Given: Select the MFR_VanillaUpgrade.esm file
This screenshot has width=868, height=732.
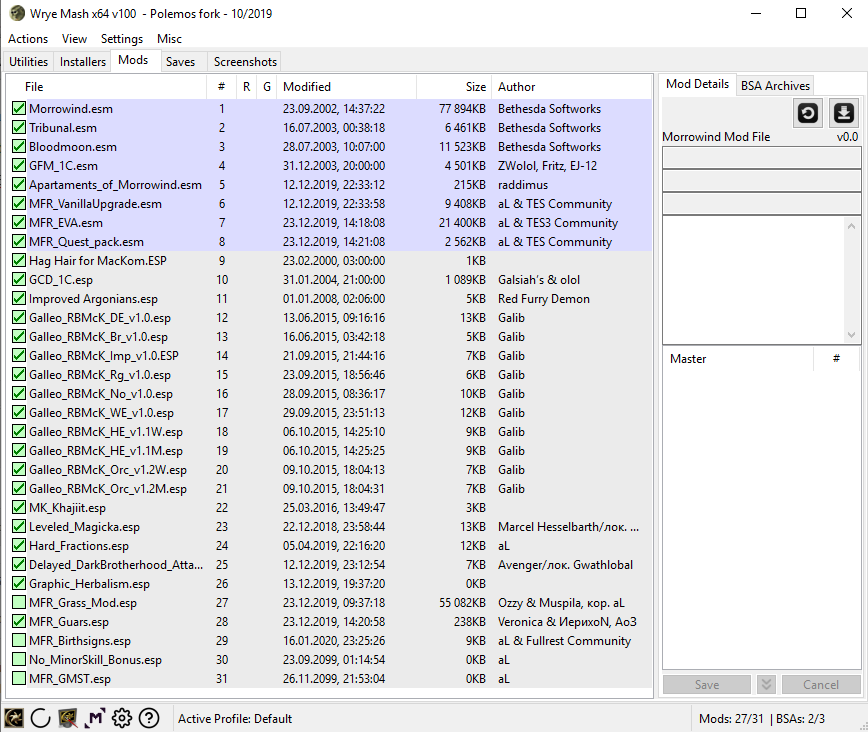Looking at the screenshot, I should (95, 204).
